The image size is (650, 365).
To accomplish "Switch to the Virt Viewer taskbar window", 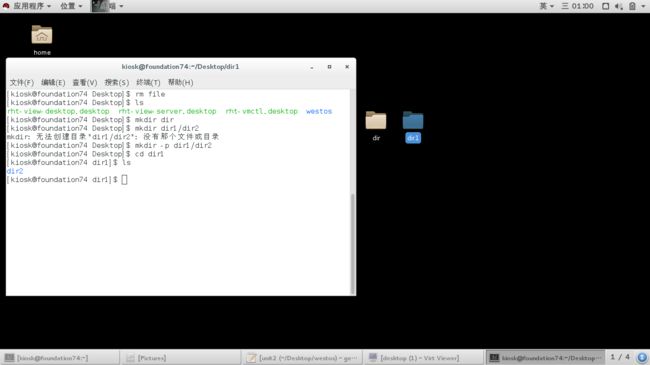I will (x=423, y=358).
